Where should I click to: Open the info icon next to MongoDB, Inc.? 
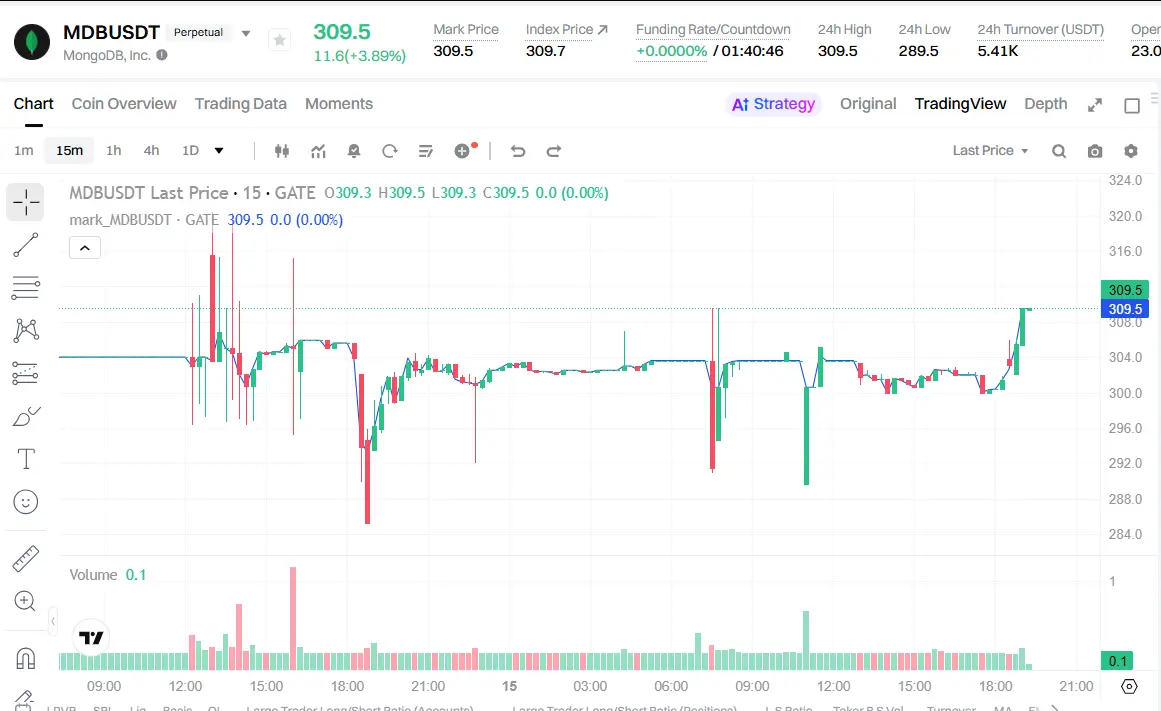tap(162, 55)
